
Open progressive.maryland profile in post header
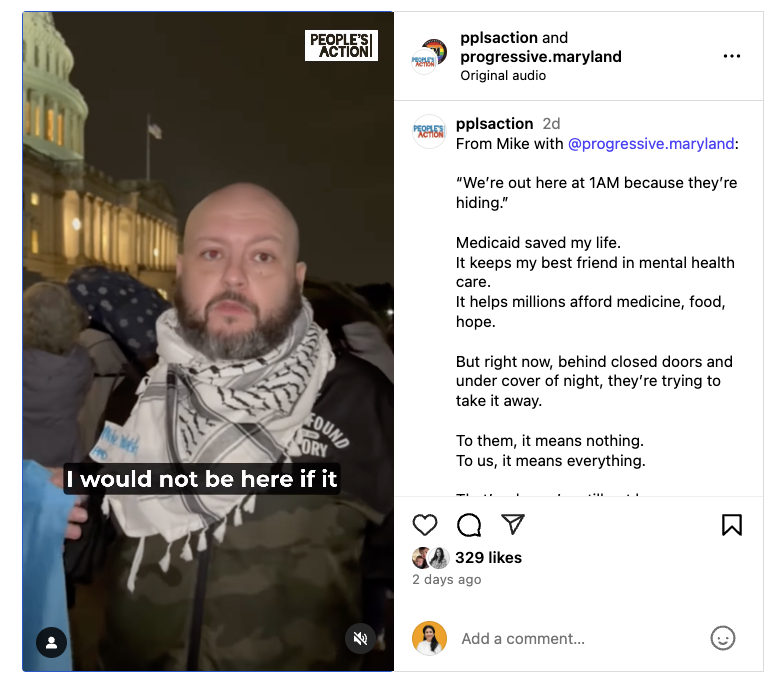click(x=541, y=57)
